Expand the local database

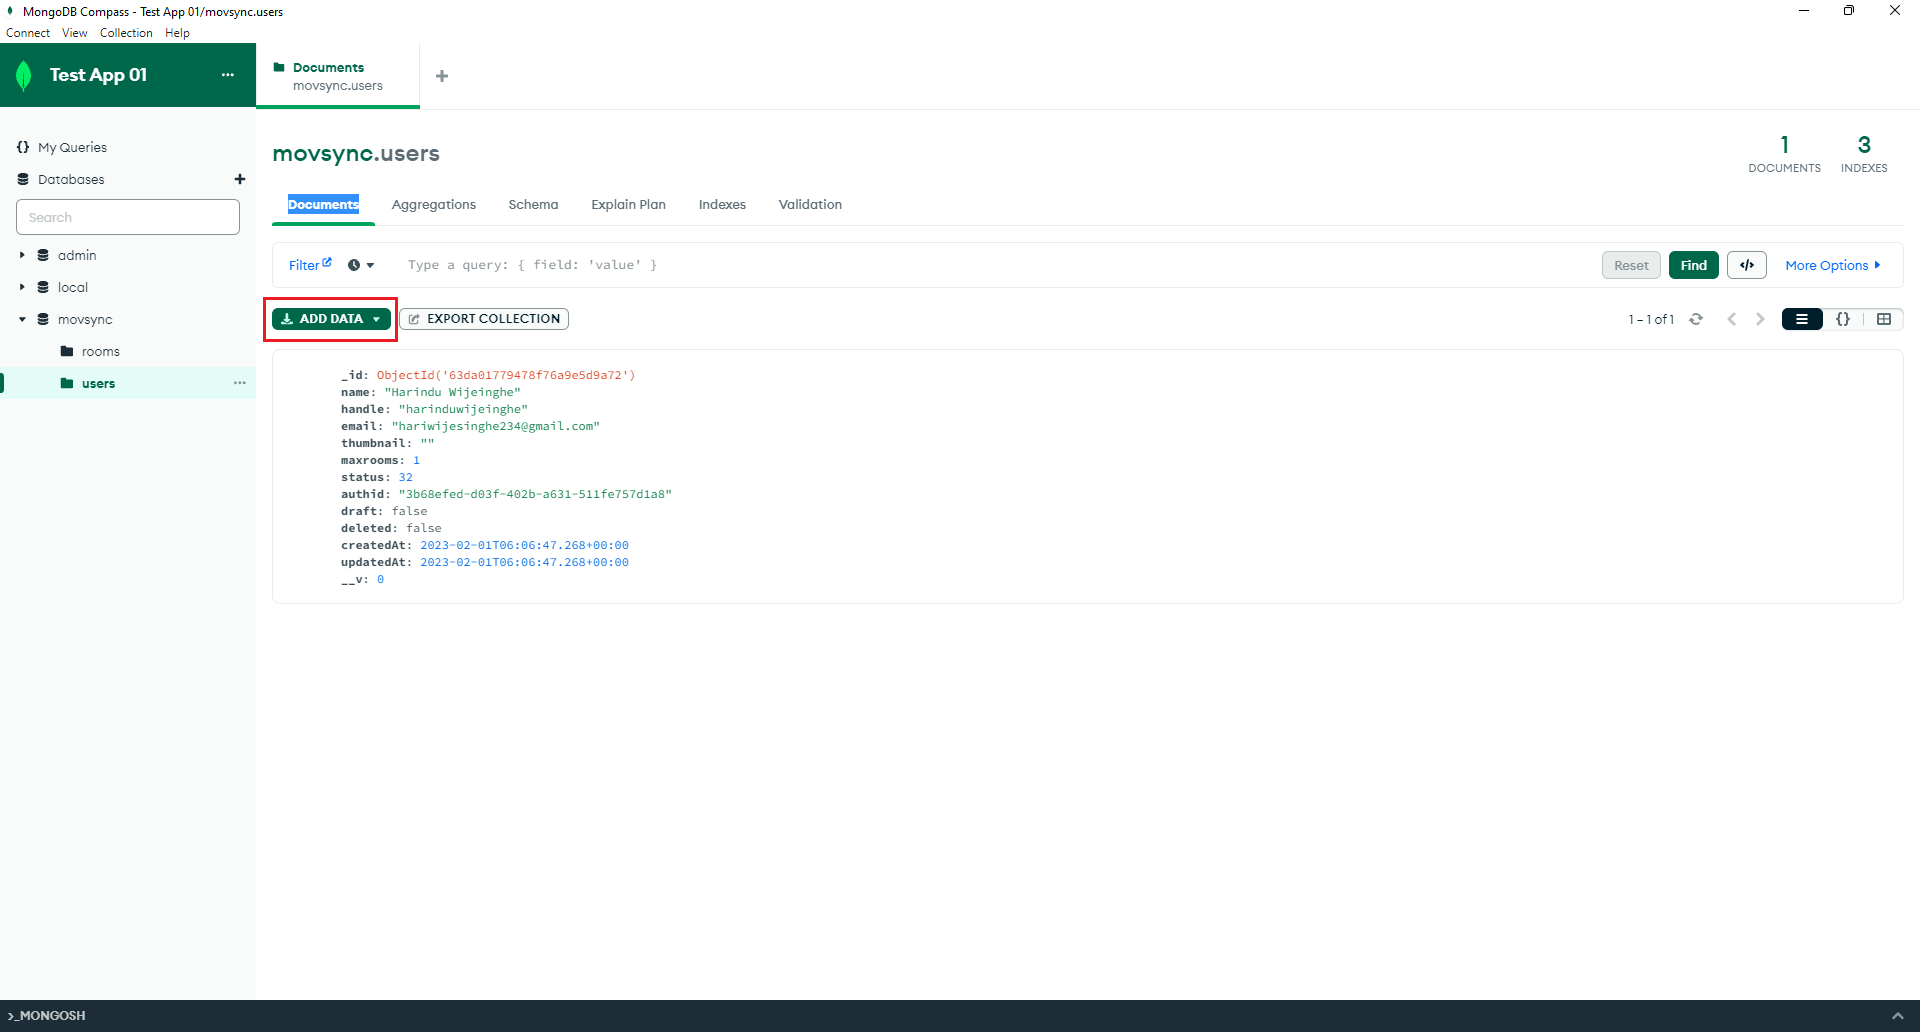point(22,287)
